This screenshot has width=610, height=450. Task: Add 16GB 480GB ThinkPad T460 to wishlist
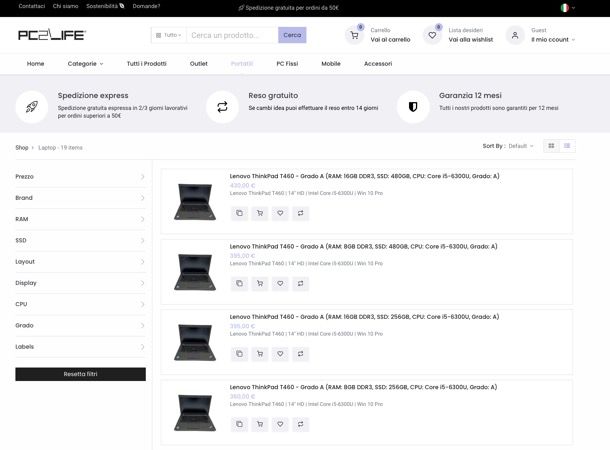pyautogui.click(x=280, y=213)
